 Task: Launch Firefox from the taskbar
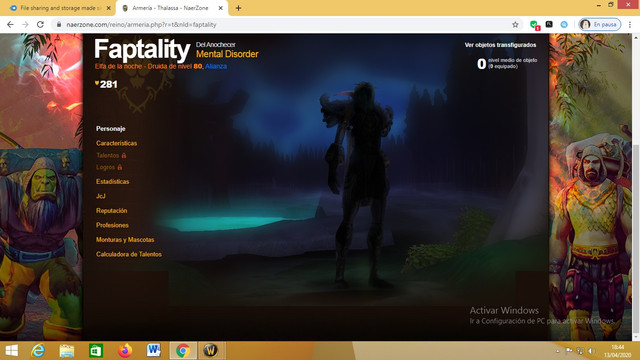tap(125, 351)
